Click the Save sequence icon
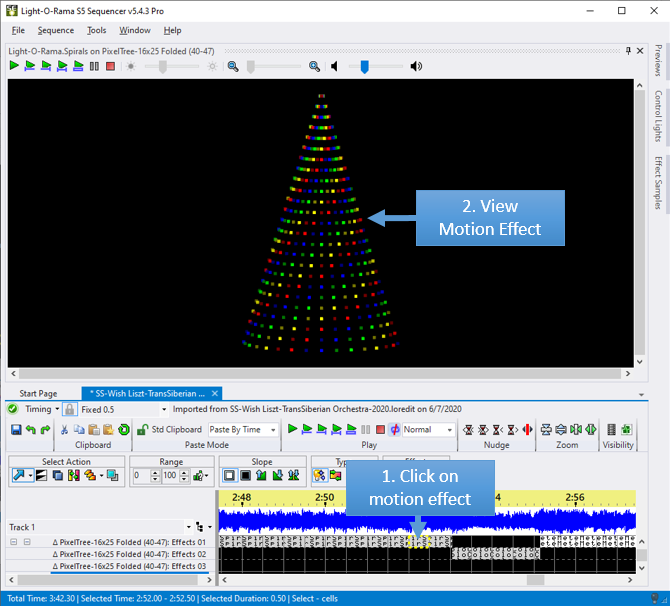 pyautogui.click(x=16, y=430)
